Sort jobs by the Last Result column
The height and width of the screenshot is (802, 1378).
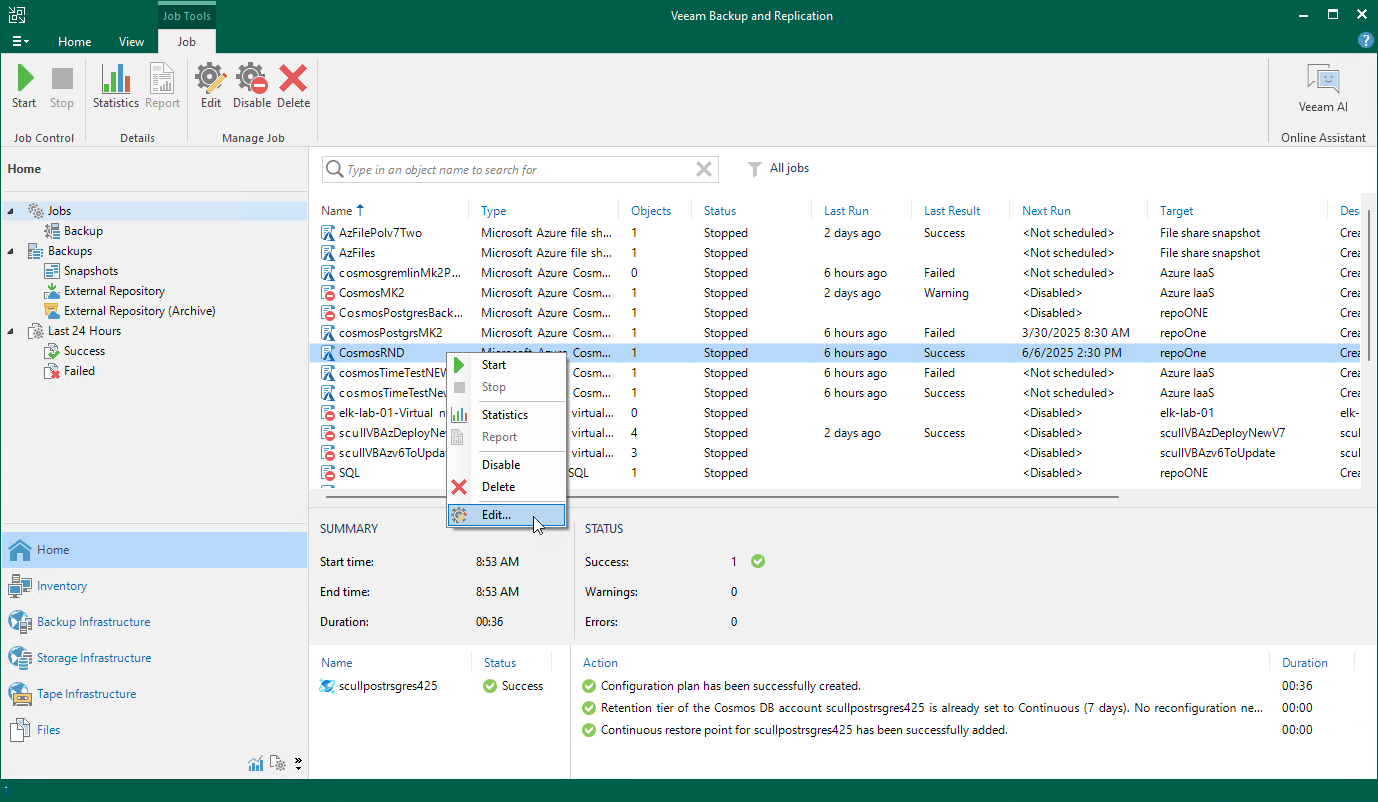pyautogui.click(x=952, y=211)
